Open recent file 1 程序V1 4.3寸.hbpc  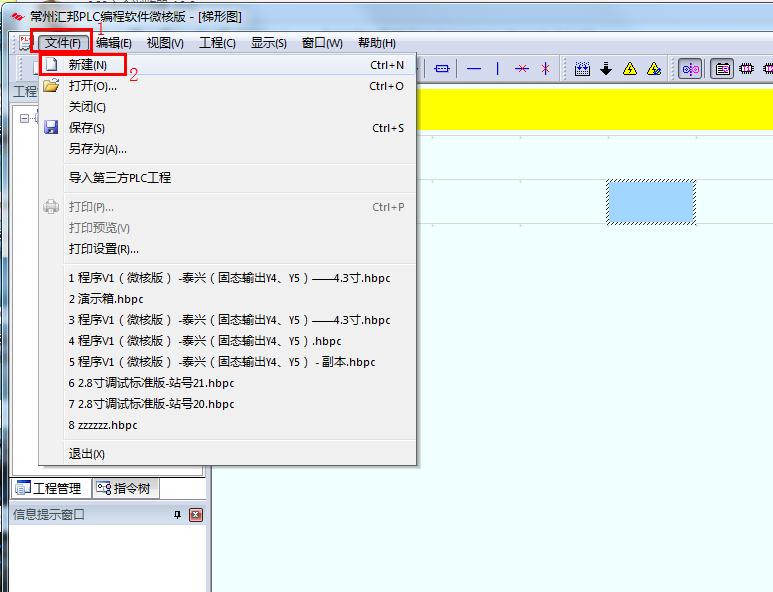[x=228, y=278]
